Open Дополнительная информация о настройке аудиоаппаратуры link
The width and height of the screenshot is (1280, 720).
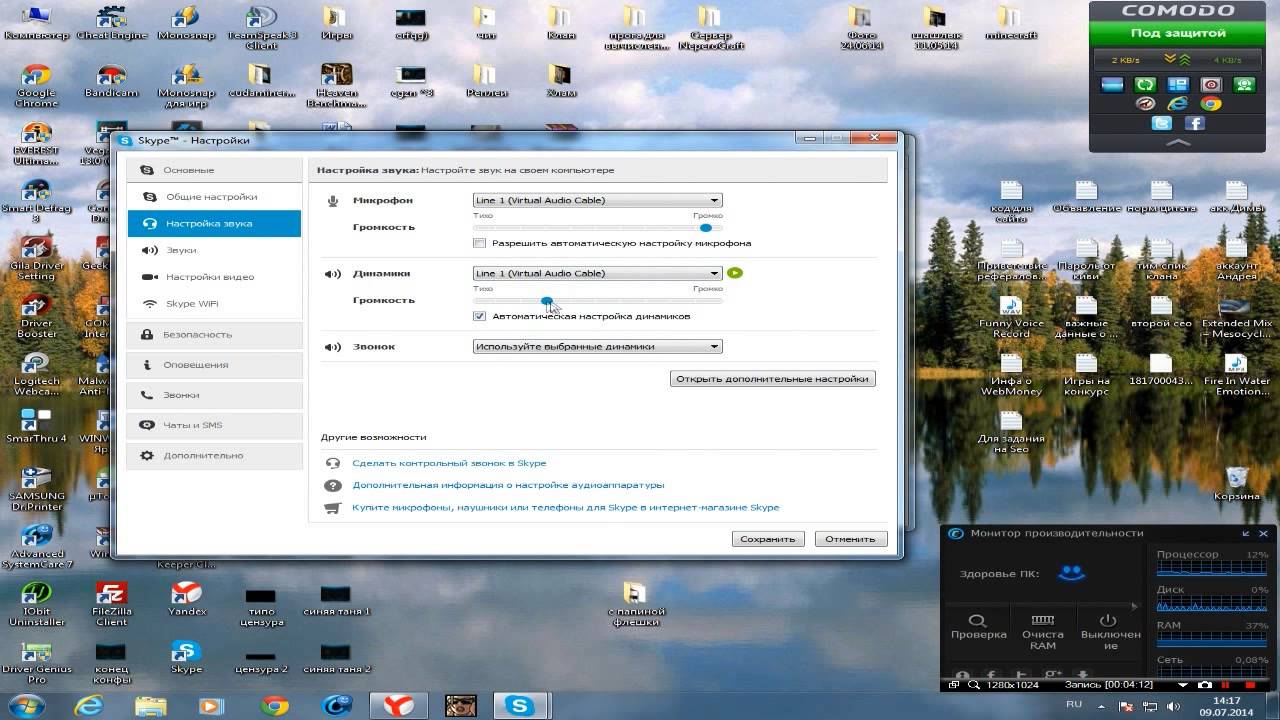tap(508, 485)
